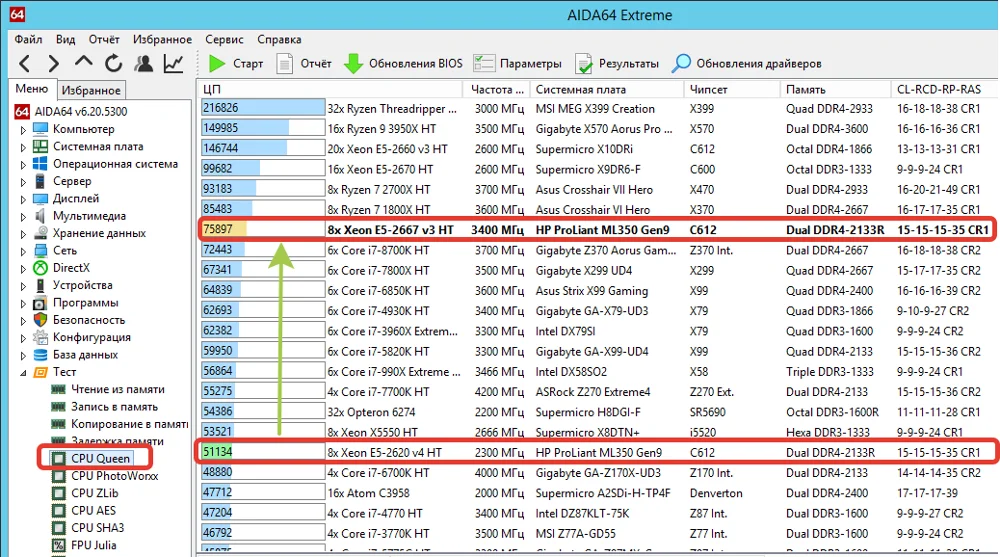Open the Файл menu
The height and width of the screenshot is (557, 1000).
pyautogui.click(x=28, y=39)
